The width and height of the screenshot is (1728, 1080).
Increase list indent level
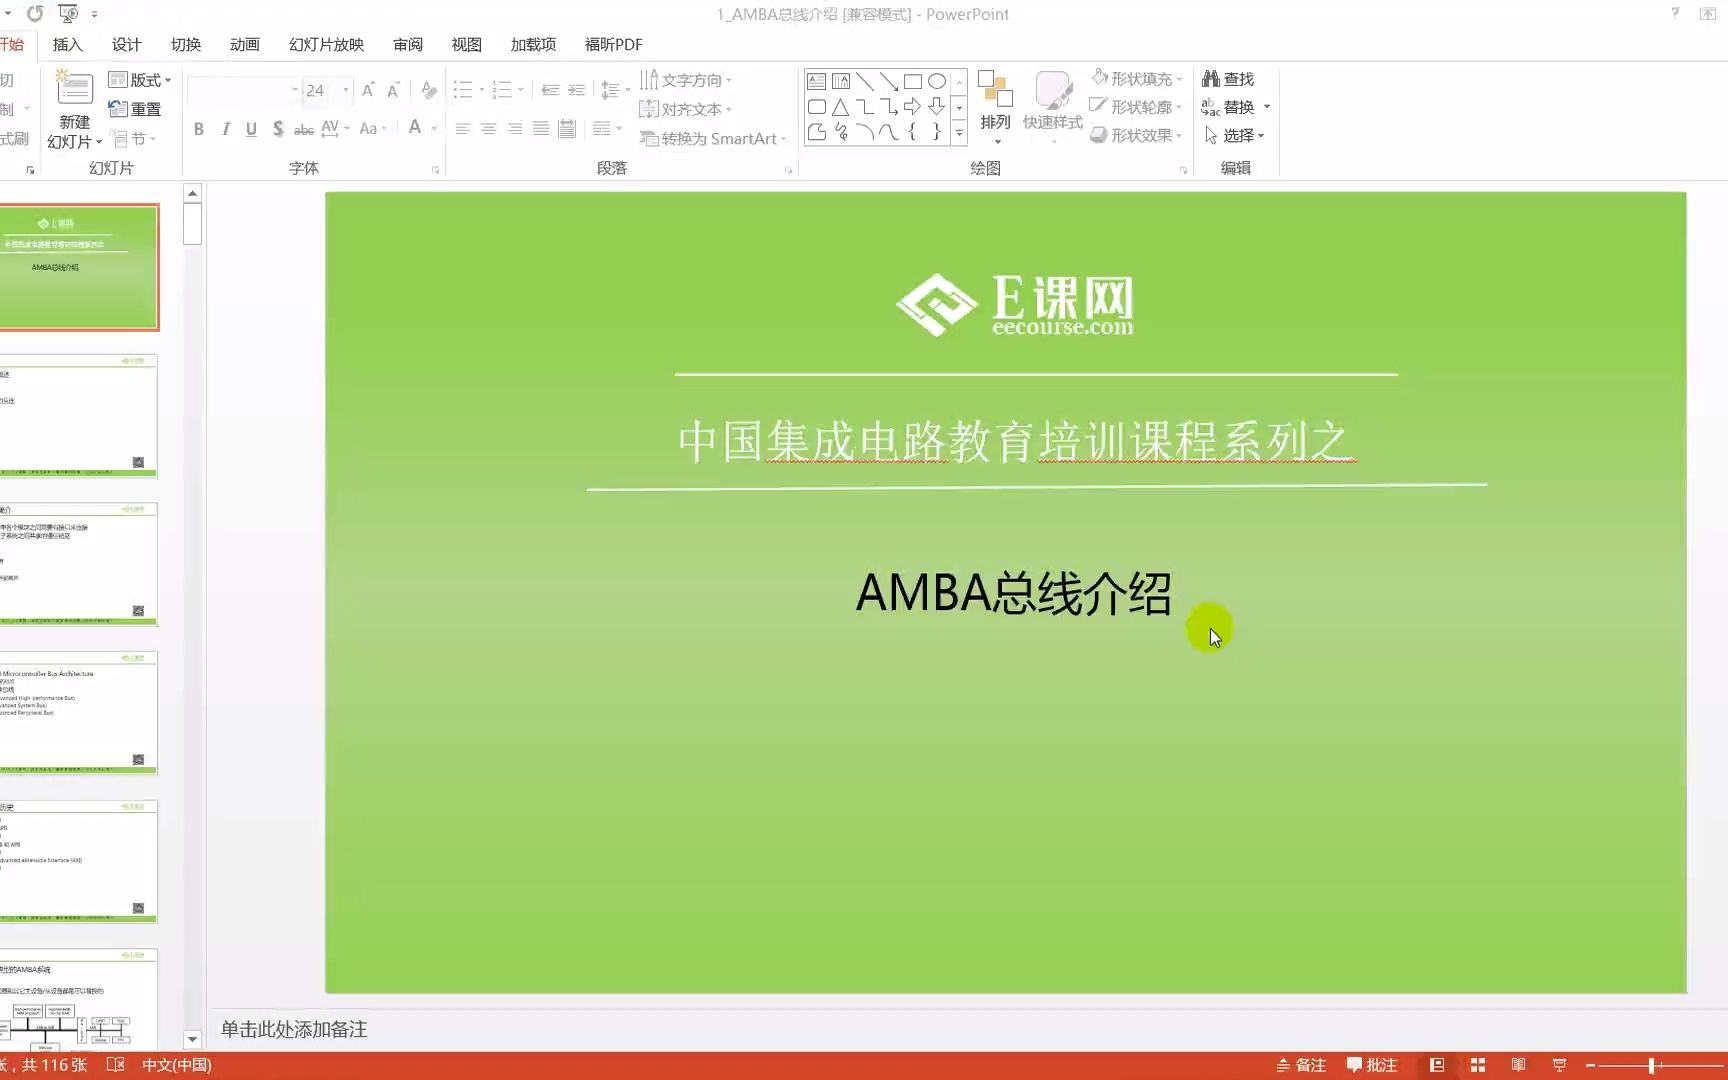point(577,90)
